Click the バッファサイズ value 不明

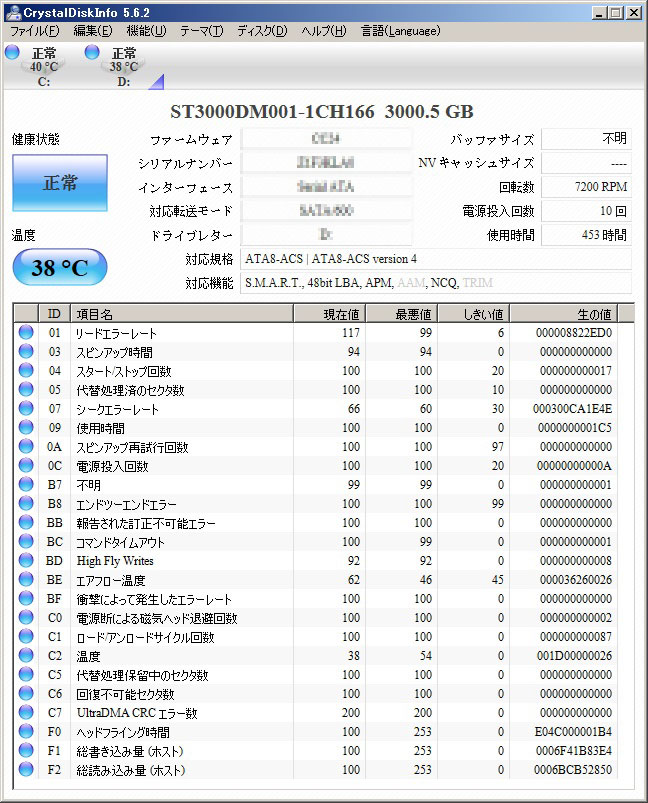(586, 138)
